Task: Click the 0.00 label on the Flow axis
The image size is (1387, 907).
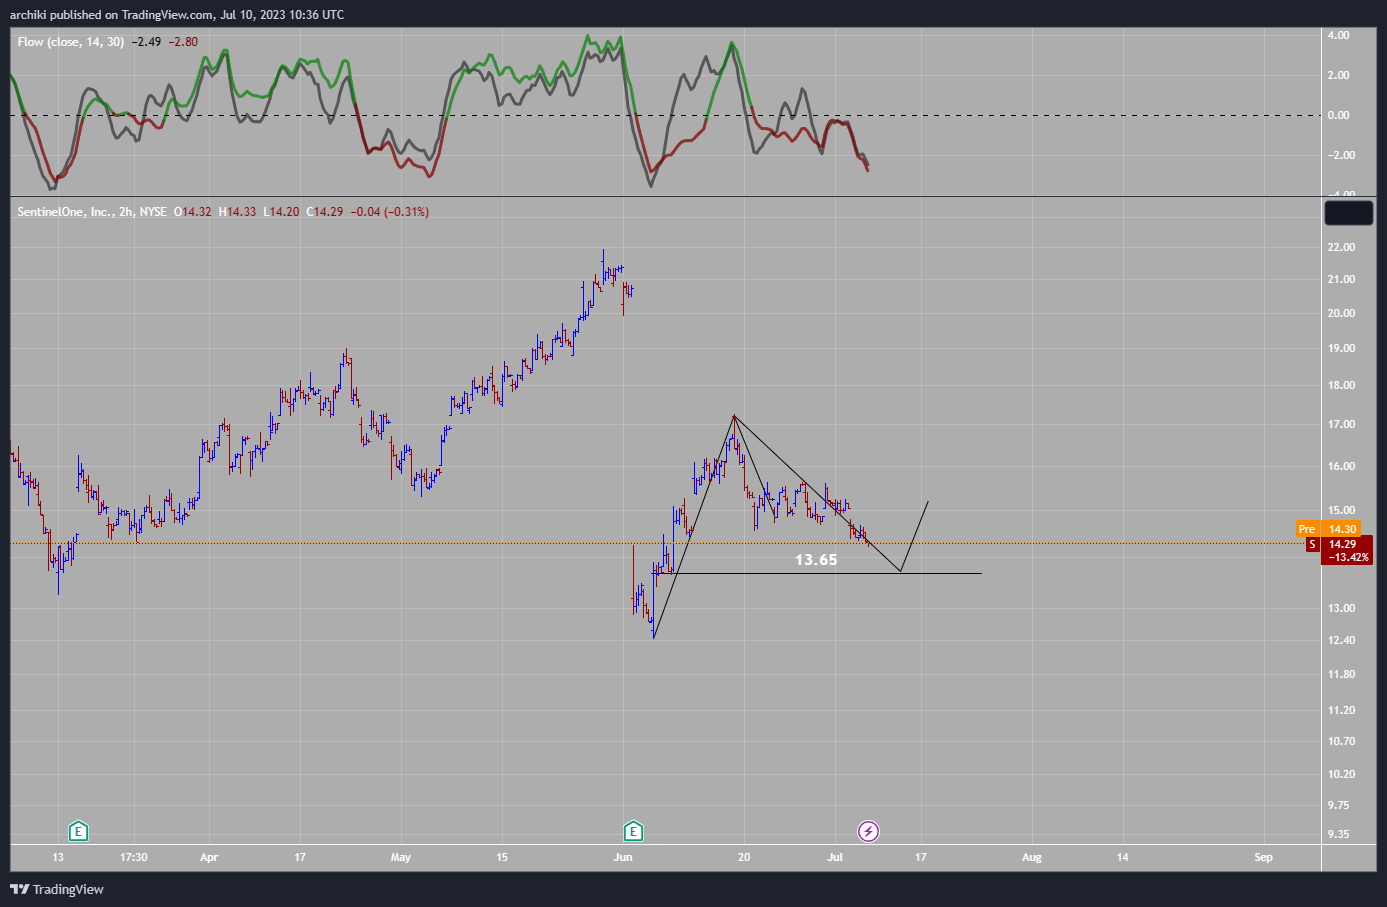Action: click(x=1338, y=115)
